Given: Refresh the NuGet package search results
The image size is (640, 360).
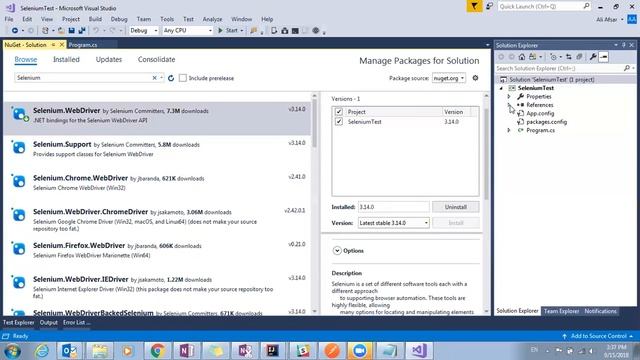Looking at the screenshot, I should click(x=171, y=78).
